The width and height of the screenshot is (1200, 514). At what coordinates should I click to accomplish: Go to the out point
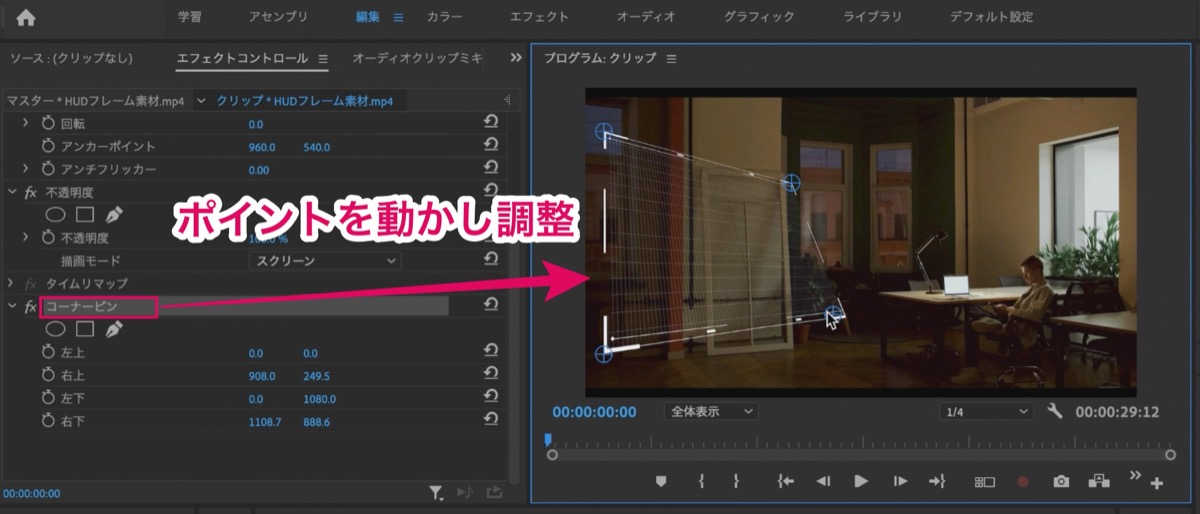point(937,481)
